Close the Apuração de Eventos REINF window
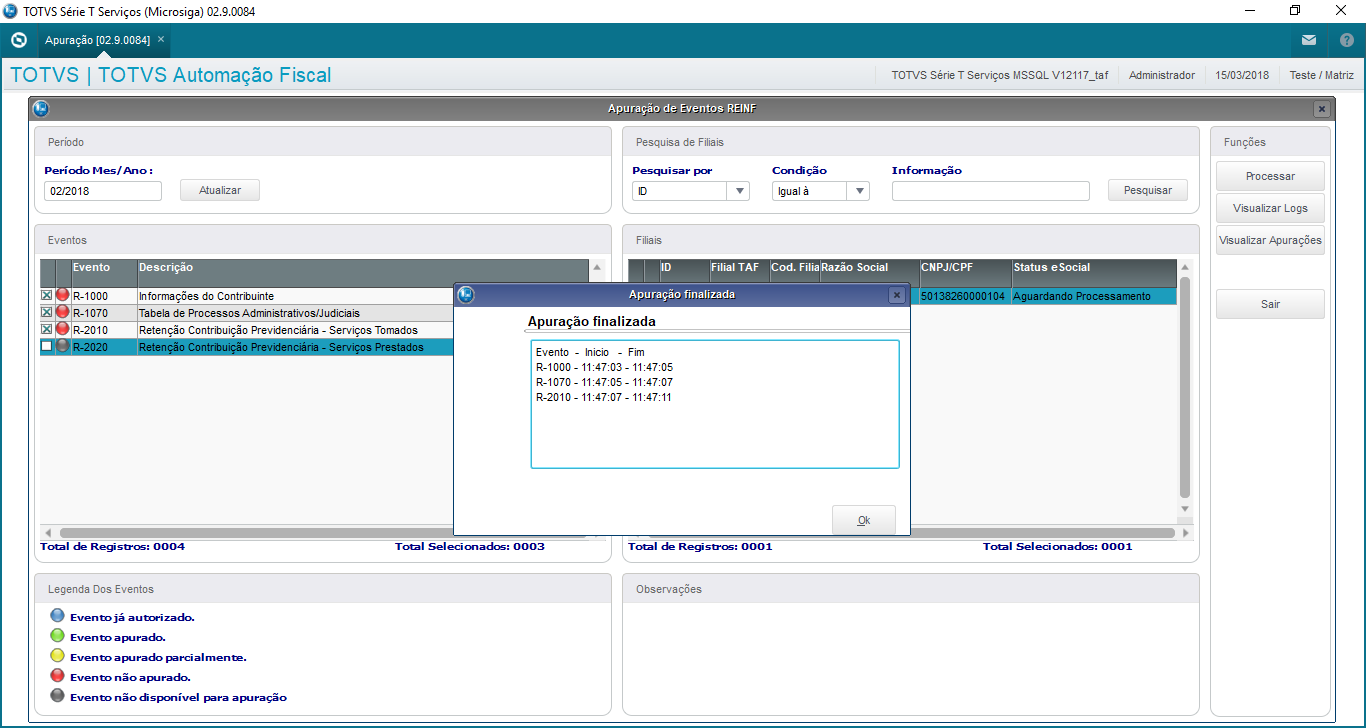Viewport: 1366px width, 728px height. (x=1321, y=109)
